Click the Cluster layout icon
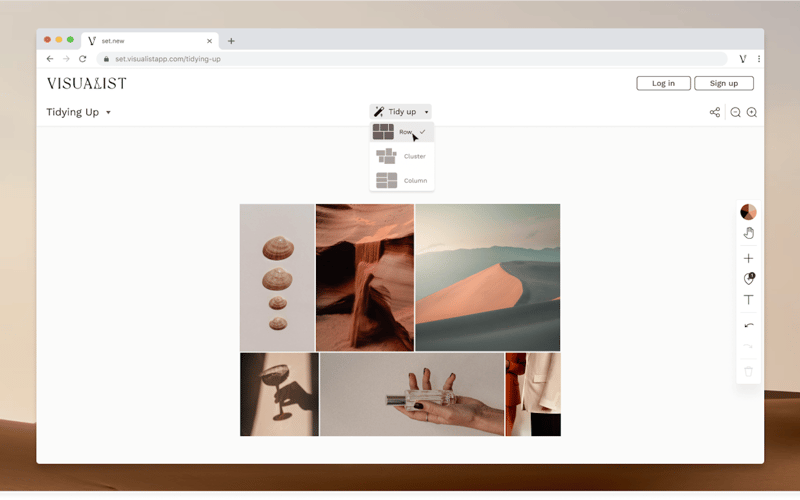800x500 pixels. [386, 156]
